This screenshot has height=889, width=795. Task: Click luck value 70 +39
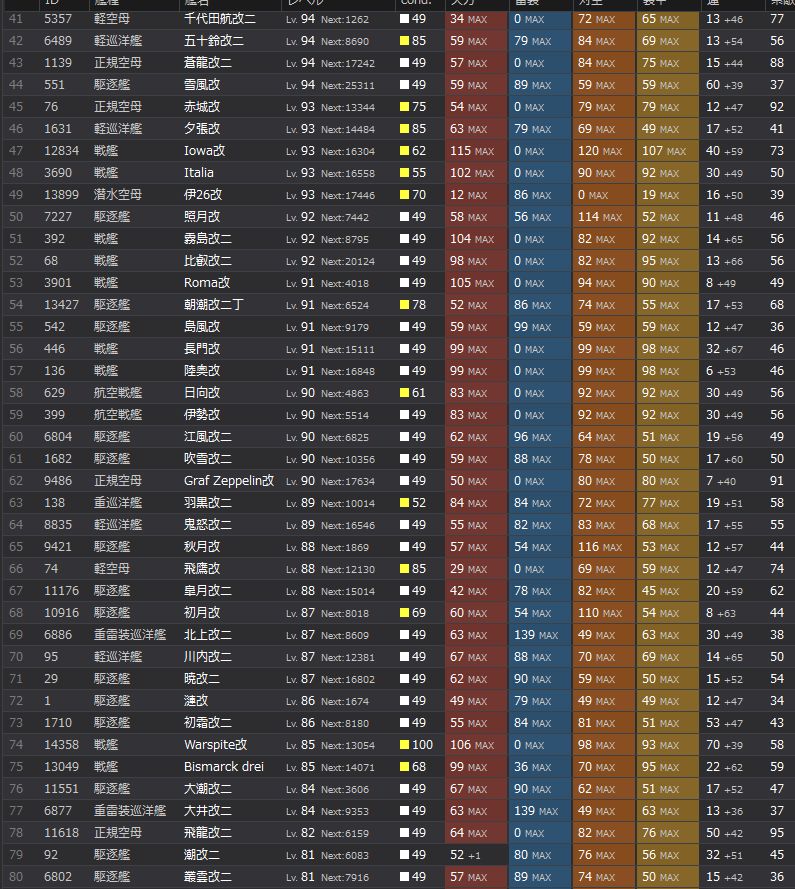[x=724, y=745]
